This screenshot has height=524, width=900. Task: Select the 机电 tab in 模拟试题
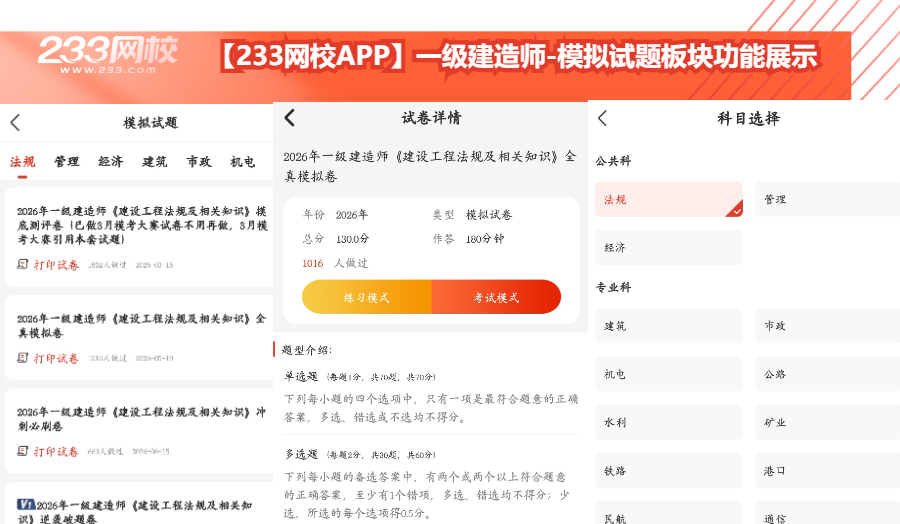(243, 162)
